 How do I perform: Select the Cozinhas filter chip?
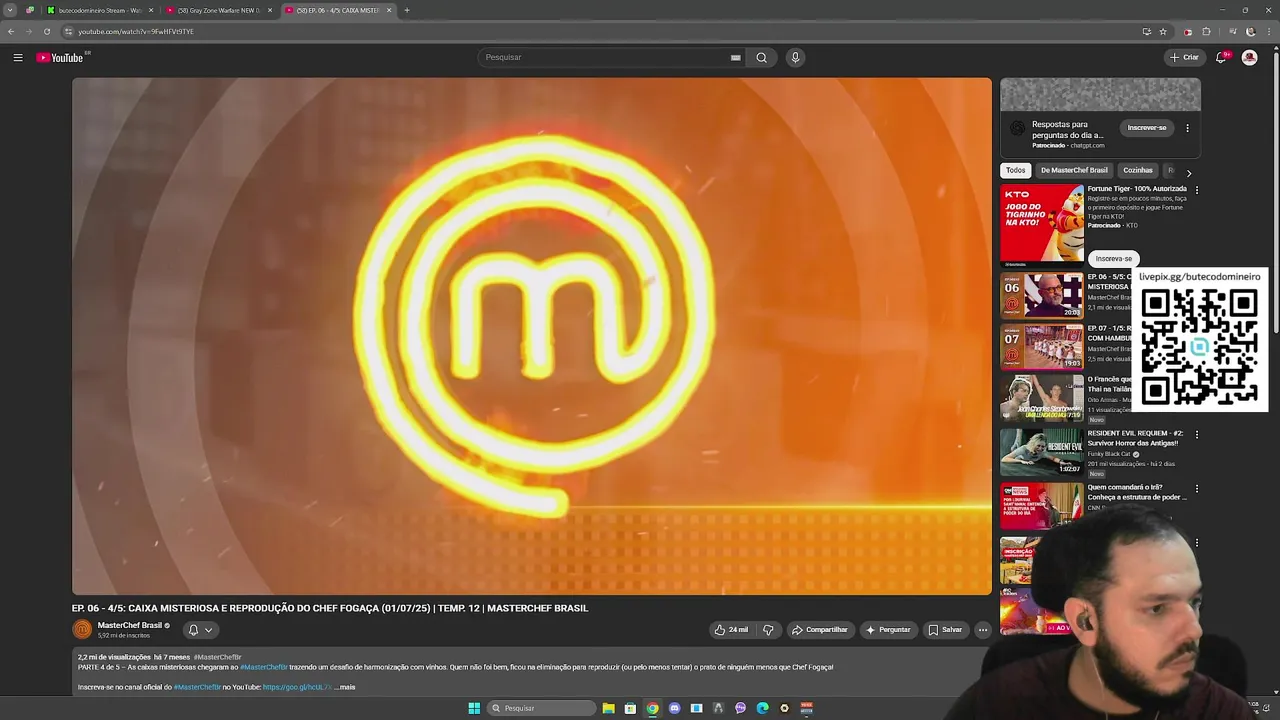(1138, 170)
